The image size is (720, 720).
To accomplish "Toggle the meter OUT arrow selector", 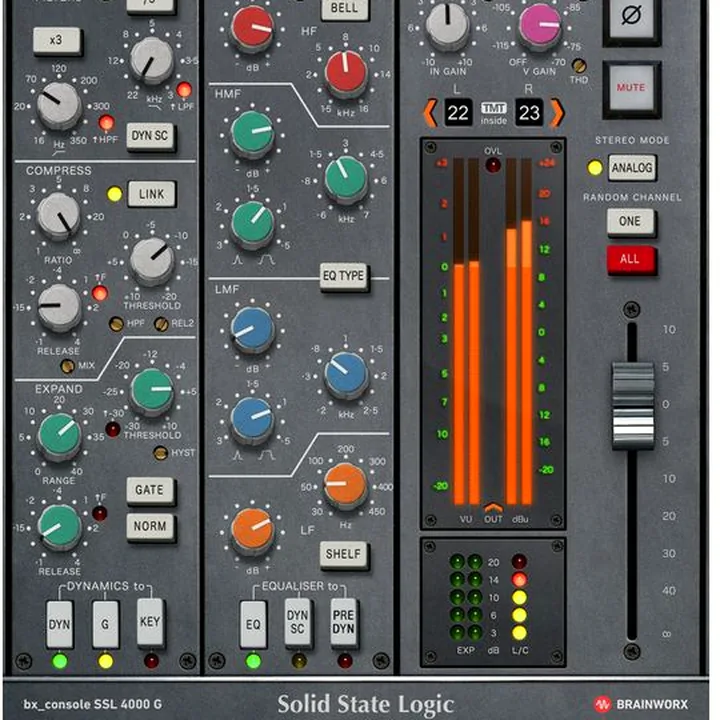I will [493, 508].
